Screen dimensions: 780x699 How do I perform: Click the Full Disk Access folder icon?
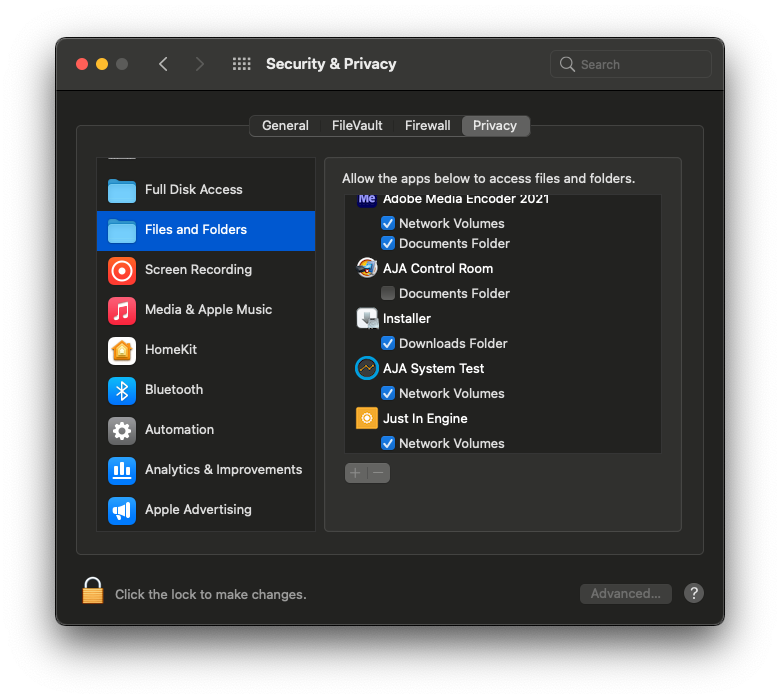122,190
